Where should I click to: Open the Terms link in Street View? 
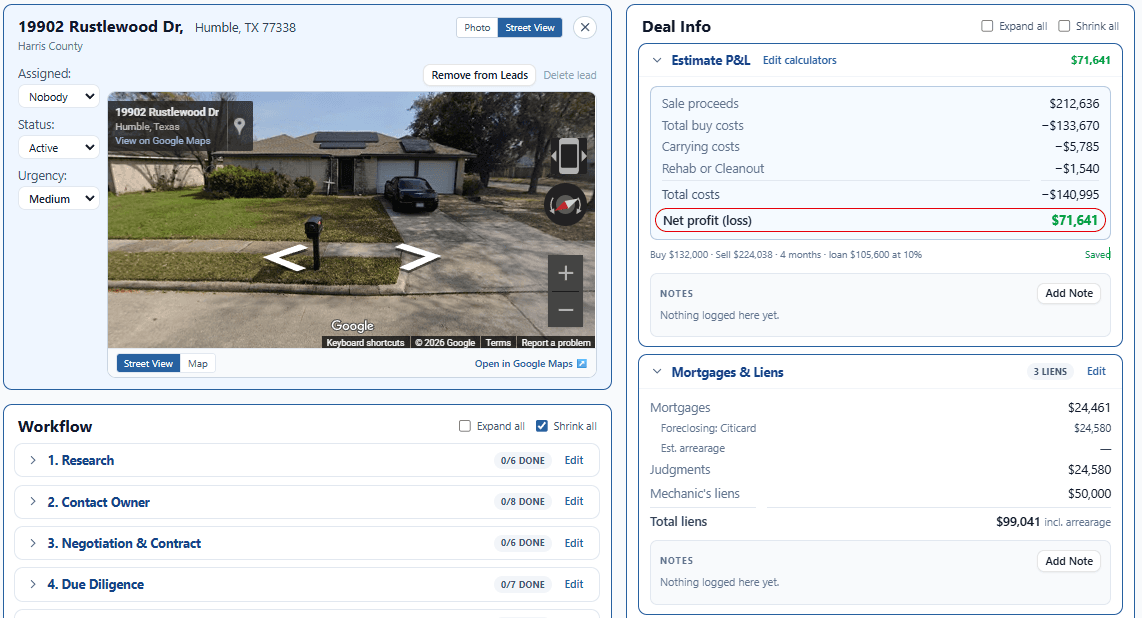tap(498, 343)
